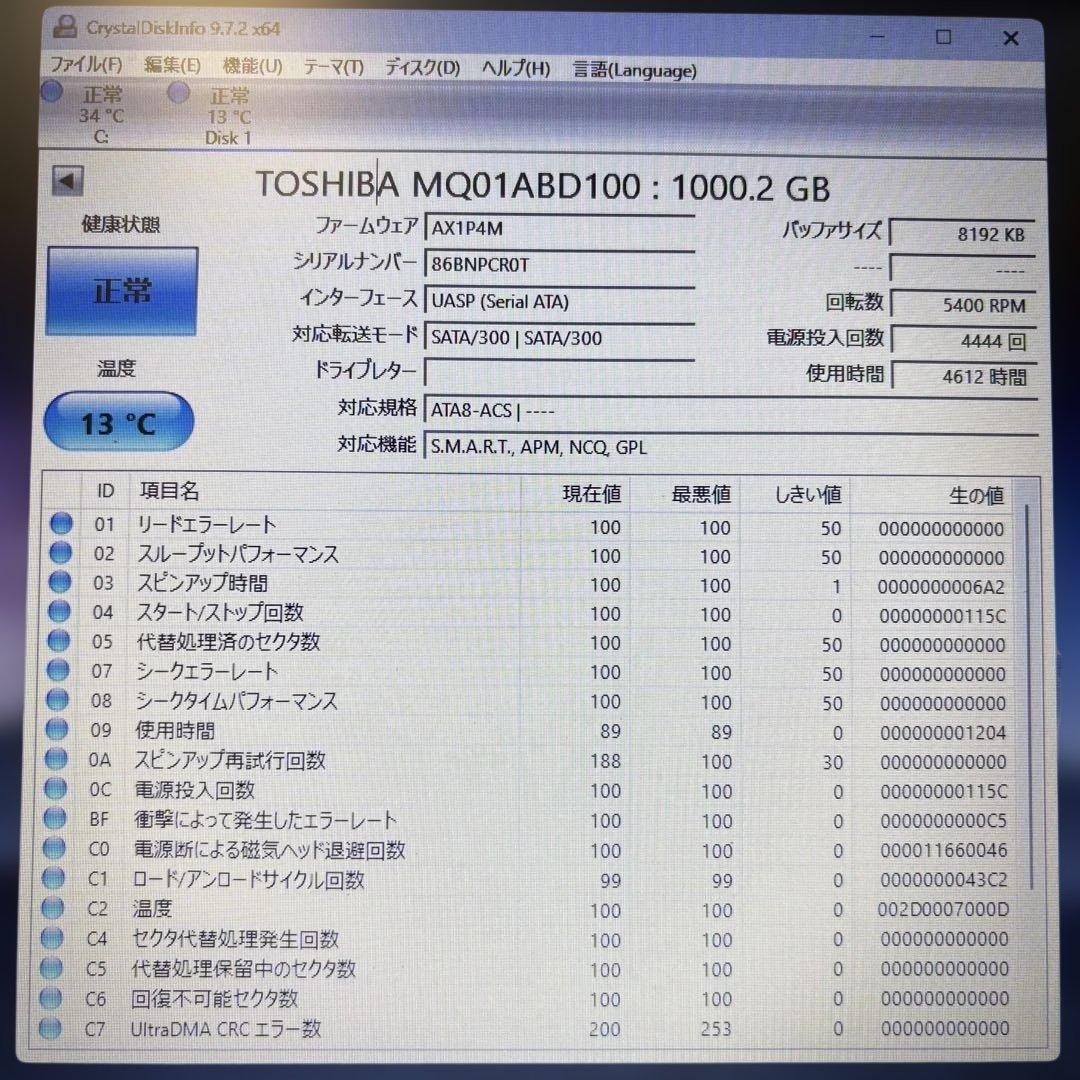This screenshot has width=1080, height=1080.
Task: Click the status icon for 代替処理保留中のセクタ数
Action: [x=51, y=968]
